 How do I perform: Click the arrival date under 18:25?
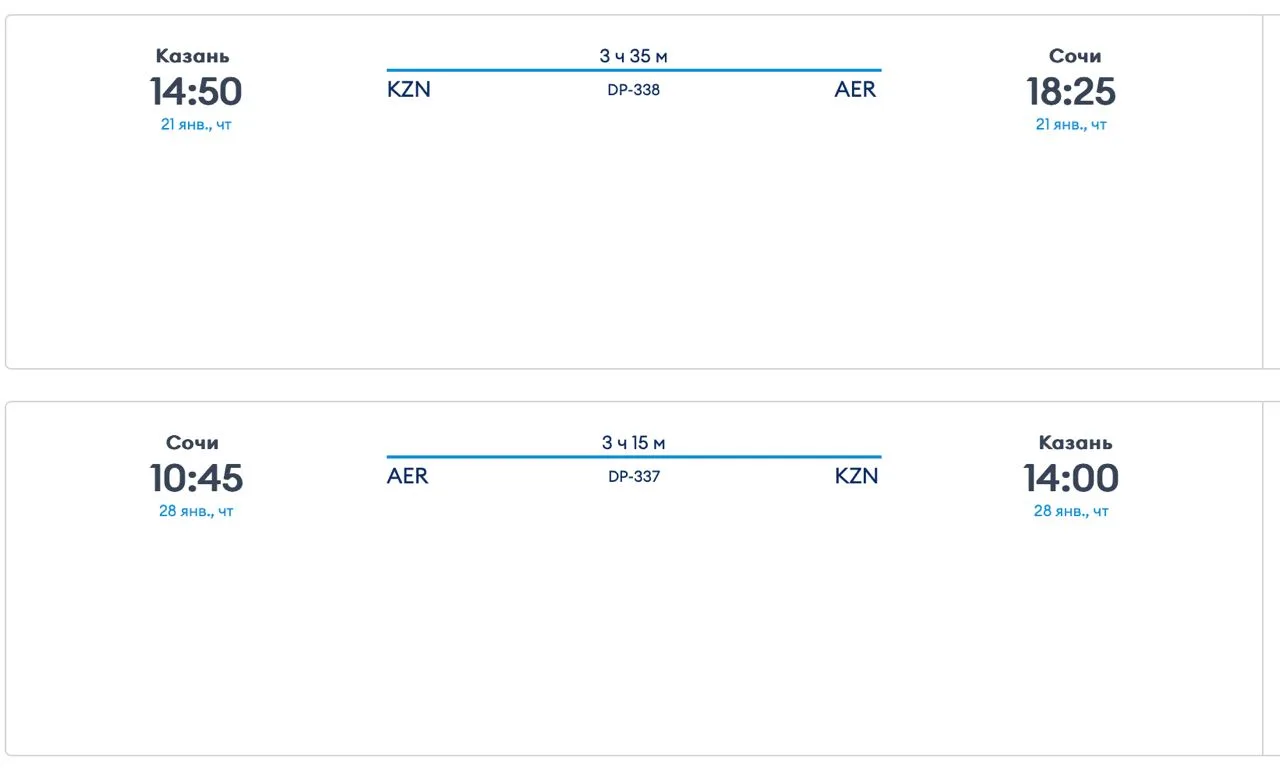coord(1071,125)
